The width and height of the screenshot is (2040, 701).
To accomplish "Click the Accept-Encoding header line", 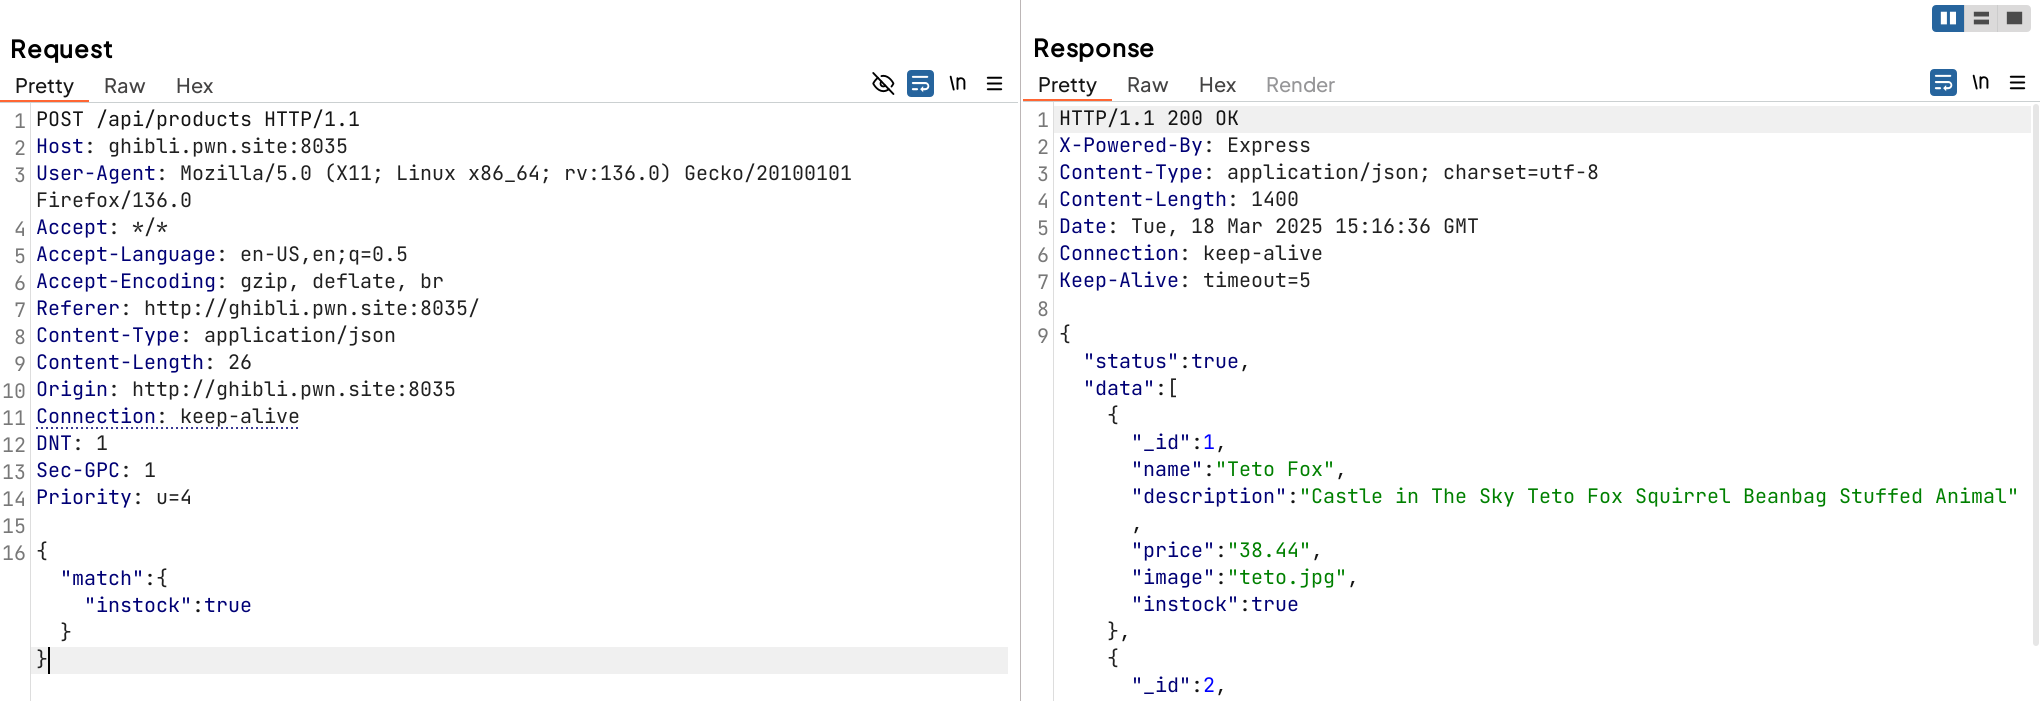I will [240, 281].
